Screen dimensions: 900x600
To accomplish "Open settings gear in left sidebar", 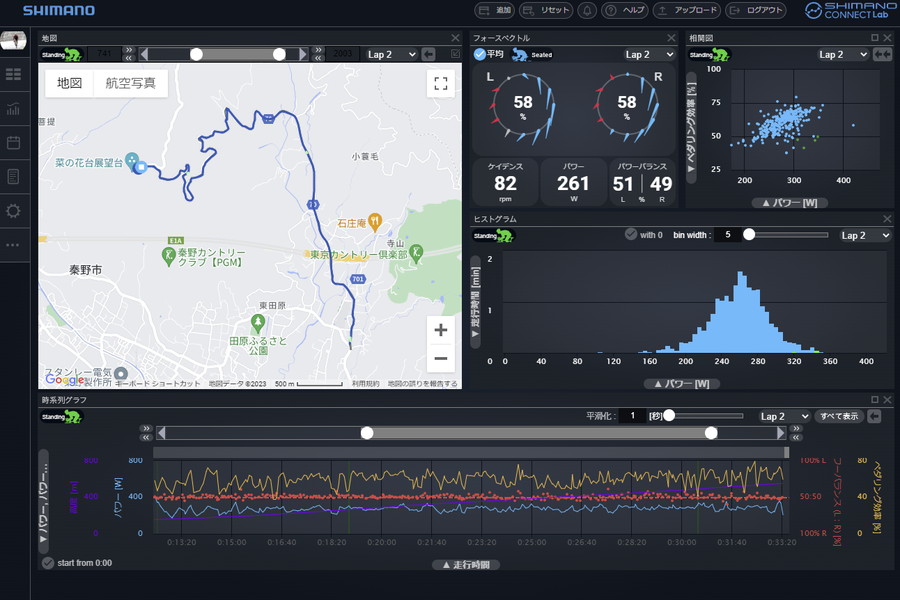I will pyautogui.click(x=13, y=211).
